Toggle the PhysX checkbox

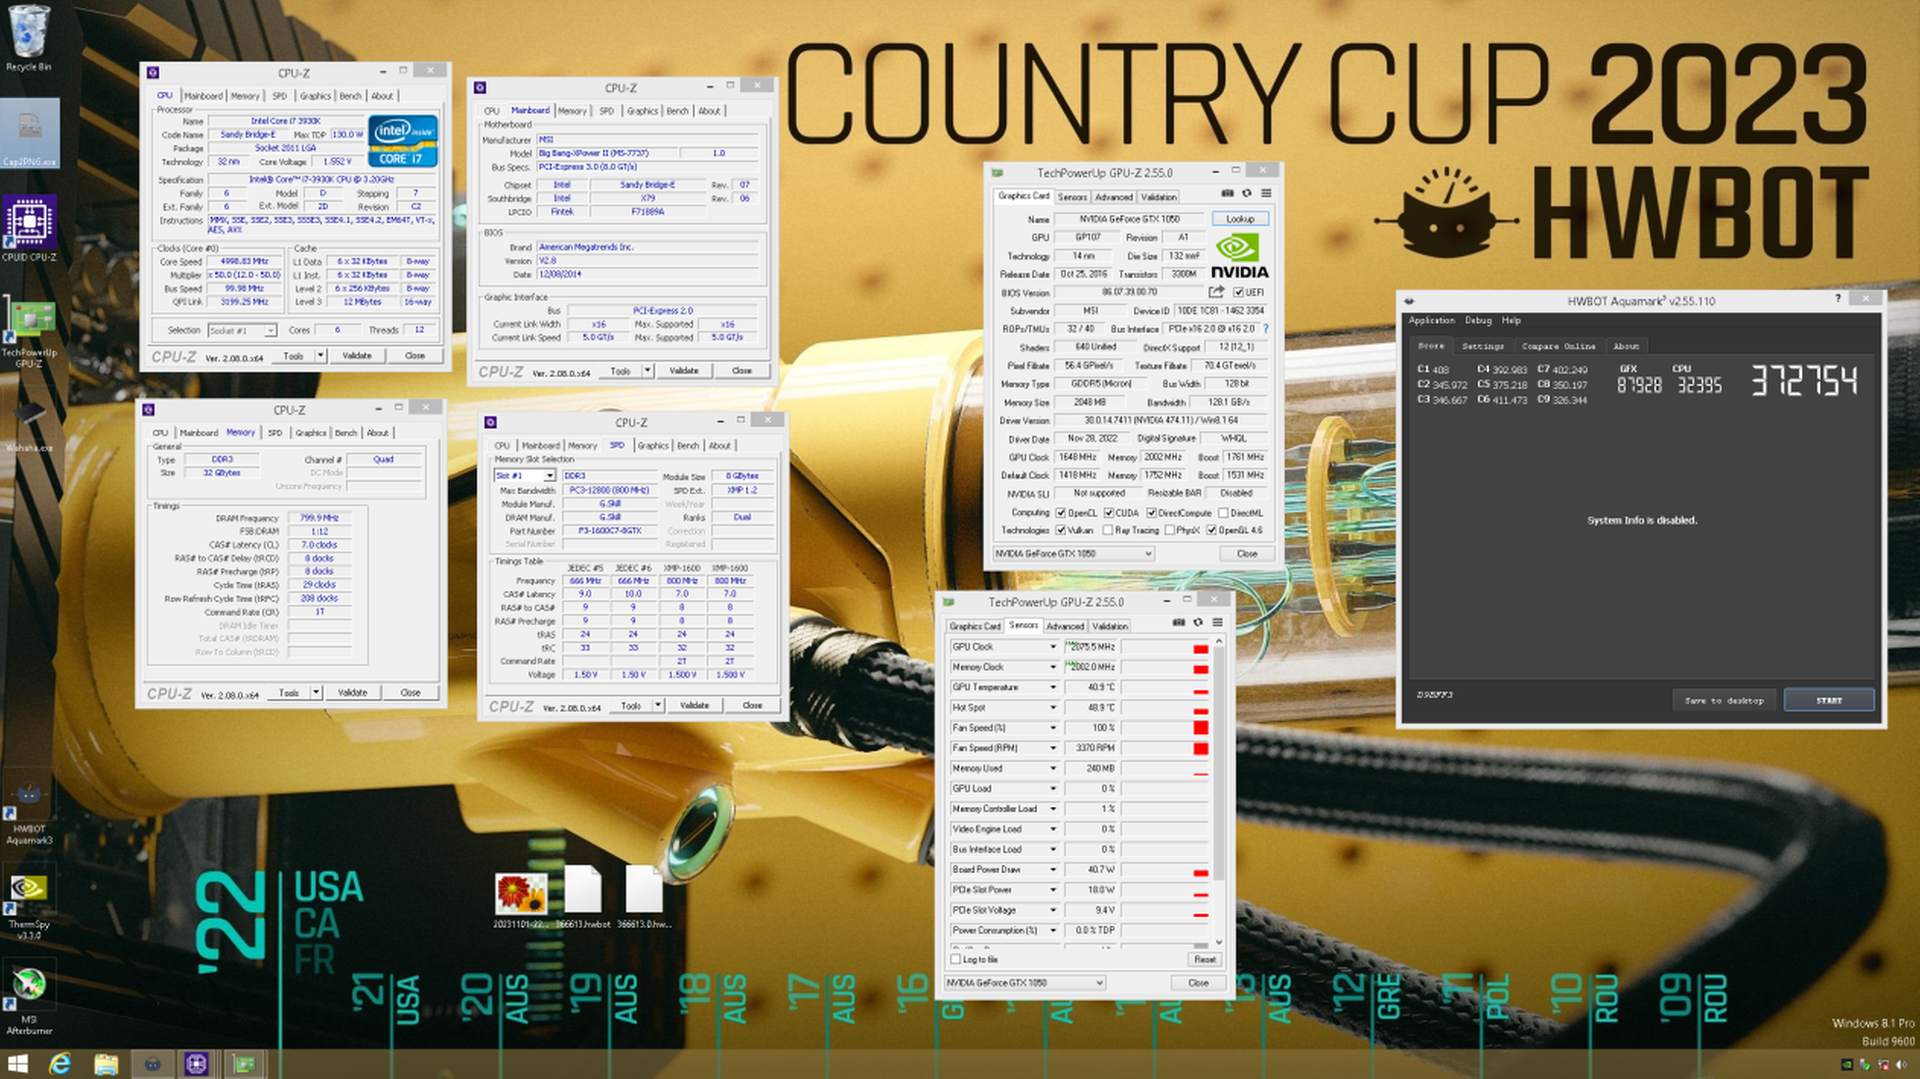[x=1169, y=531]
